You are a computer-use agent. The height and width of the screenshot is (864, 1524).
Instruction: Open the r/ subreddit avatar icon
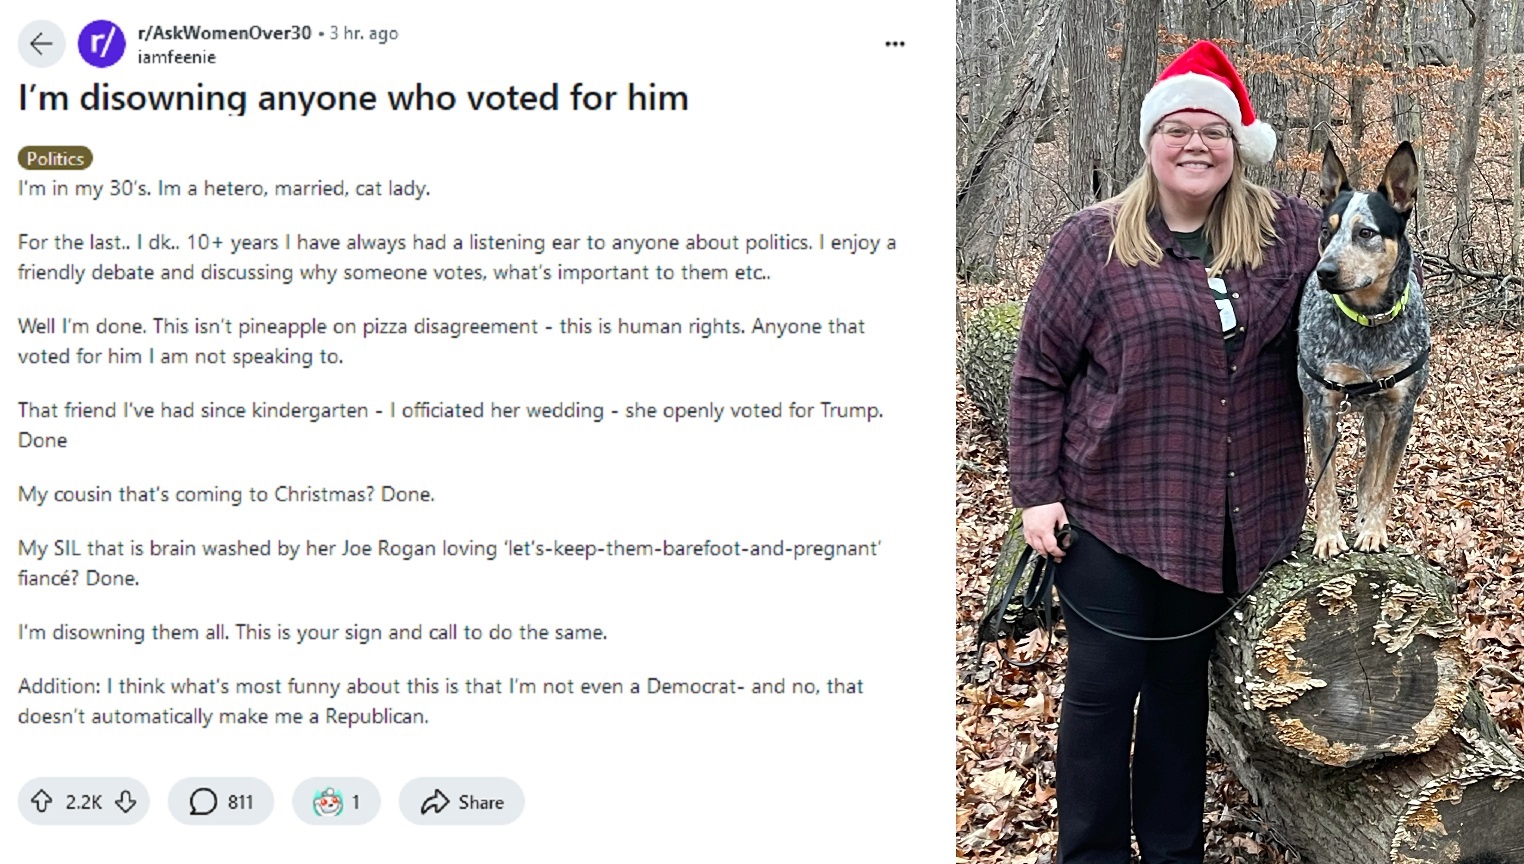[101, 44]
